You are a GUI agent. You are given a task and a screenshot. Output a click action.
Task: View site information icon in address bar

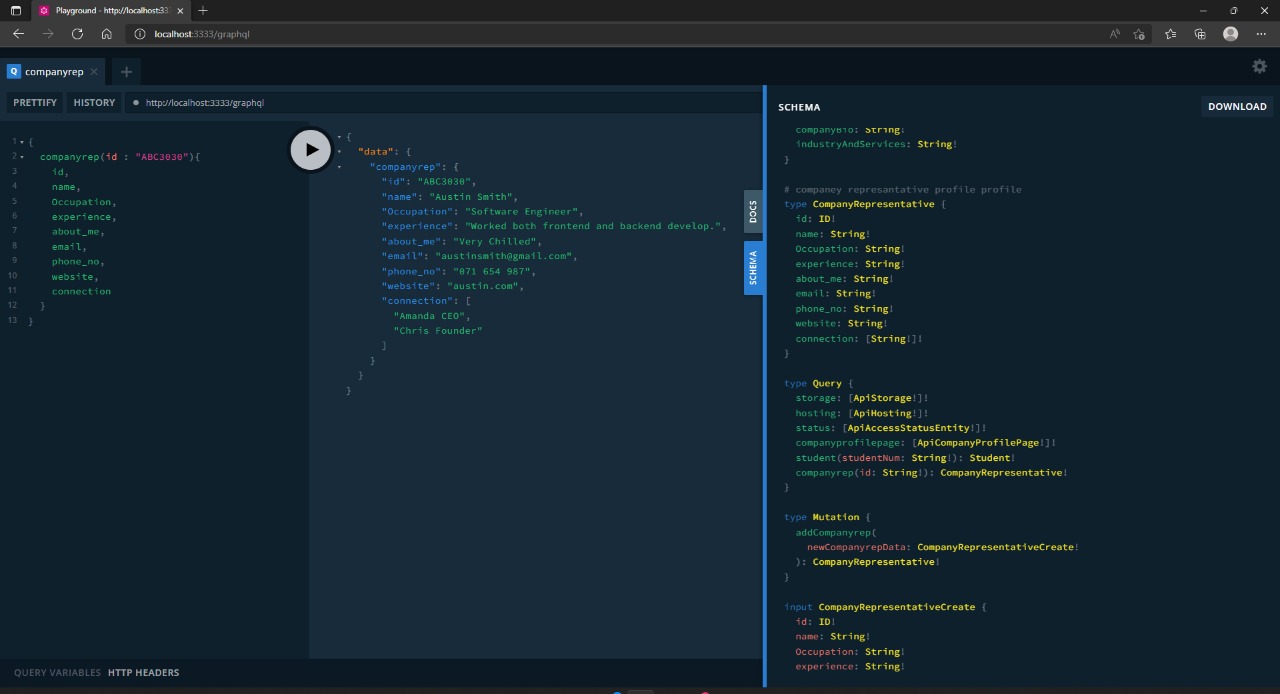[x=140, y=34]
